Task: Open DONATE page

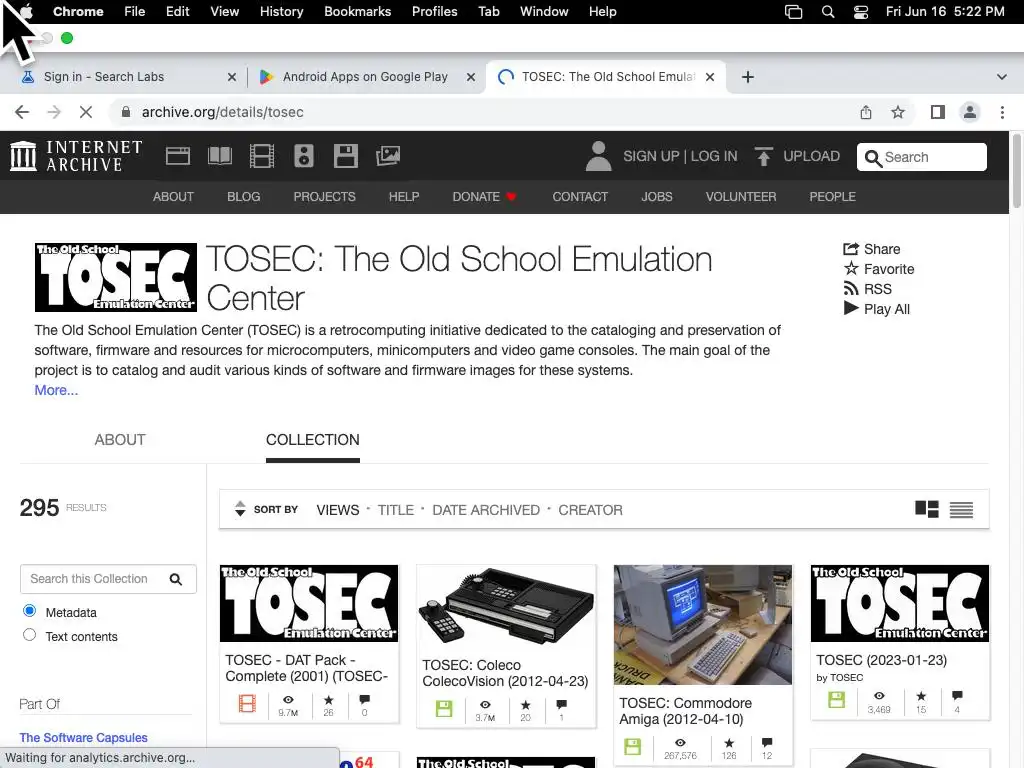Action: tap(484, 197)
